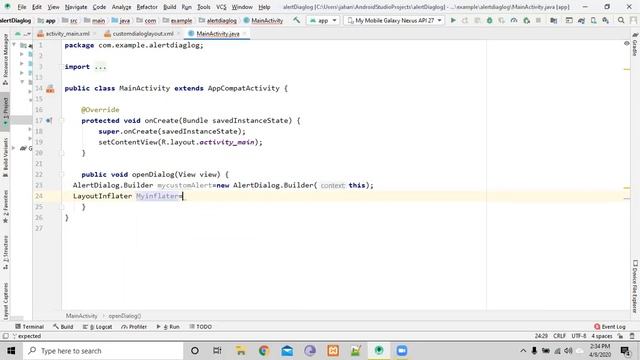The image size is (640, 360).
Task: Open the profiler gauge icon in toolbar
Action: 514,20
